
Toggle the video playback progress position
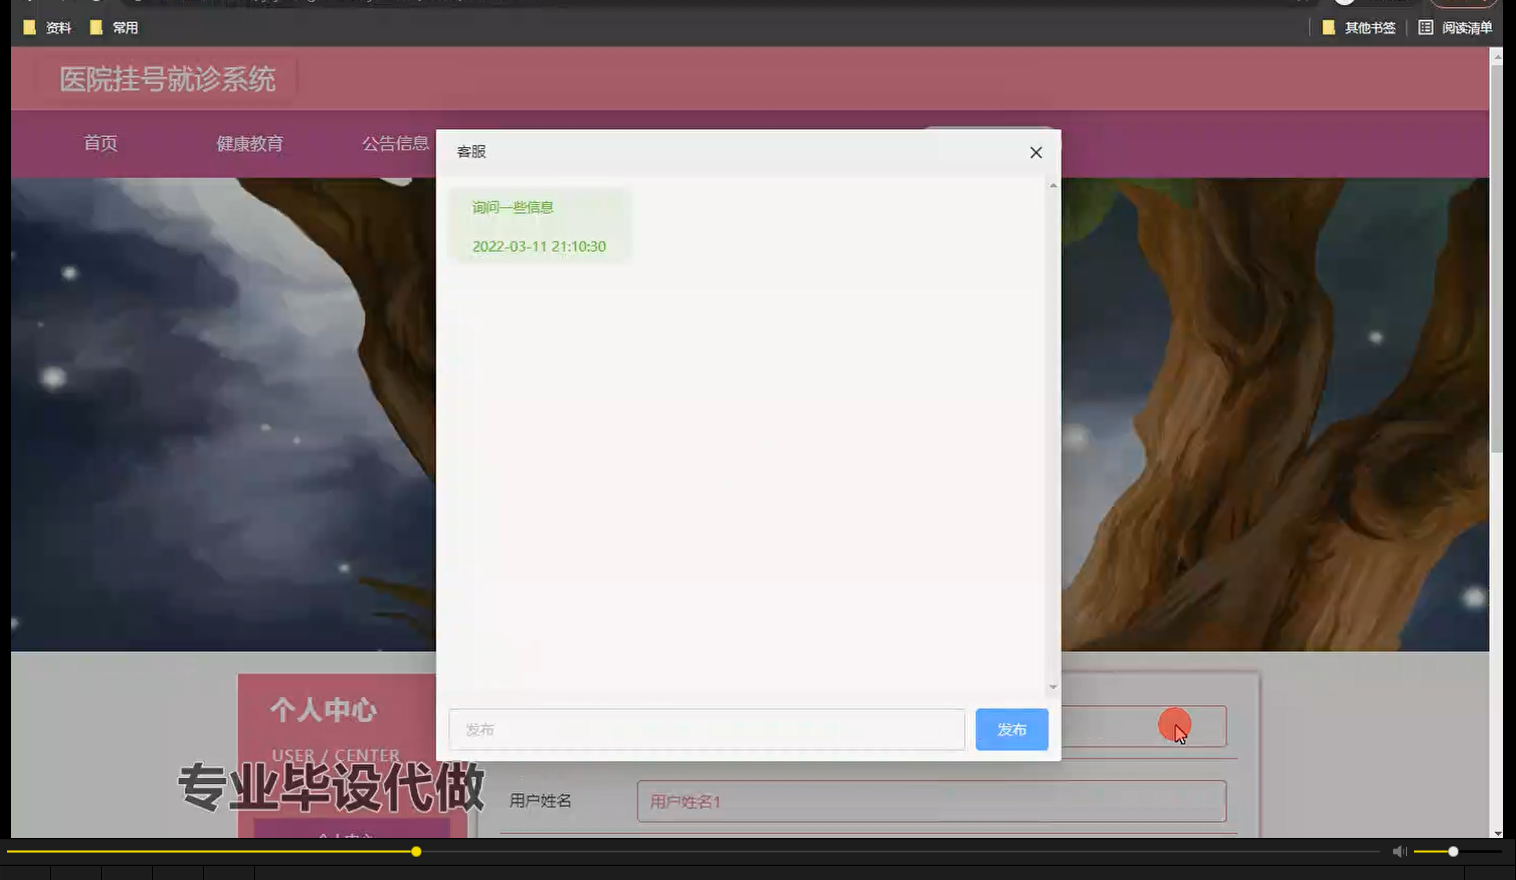tap(415, 851)
